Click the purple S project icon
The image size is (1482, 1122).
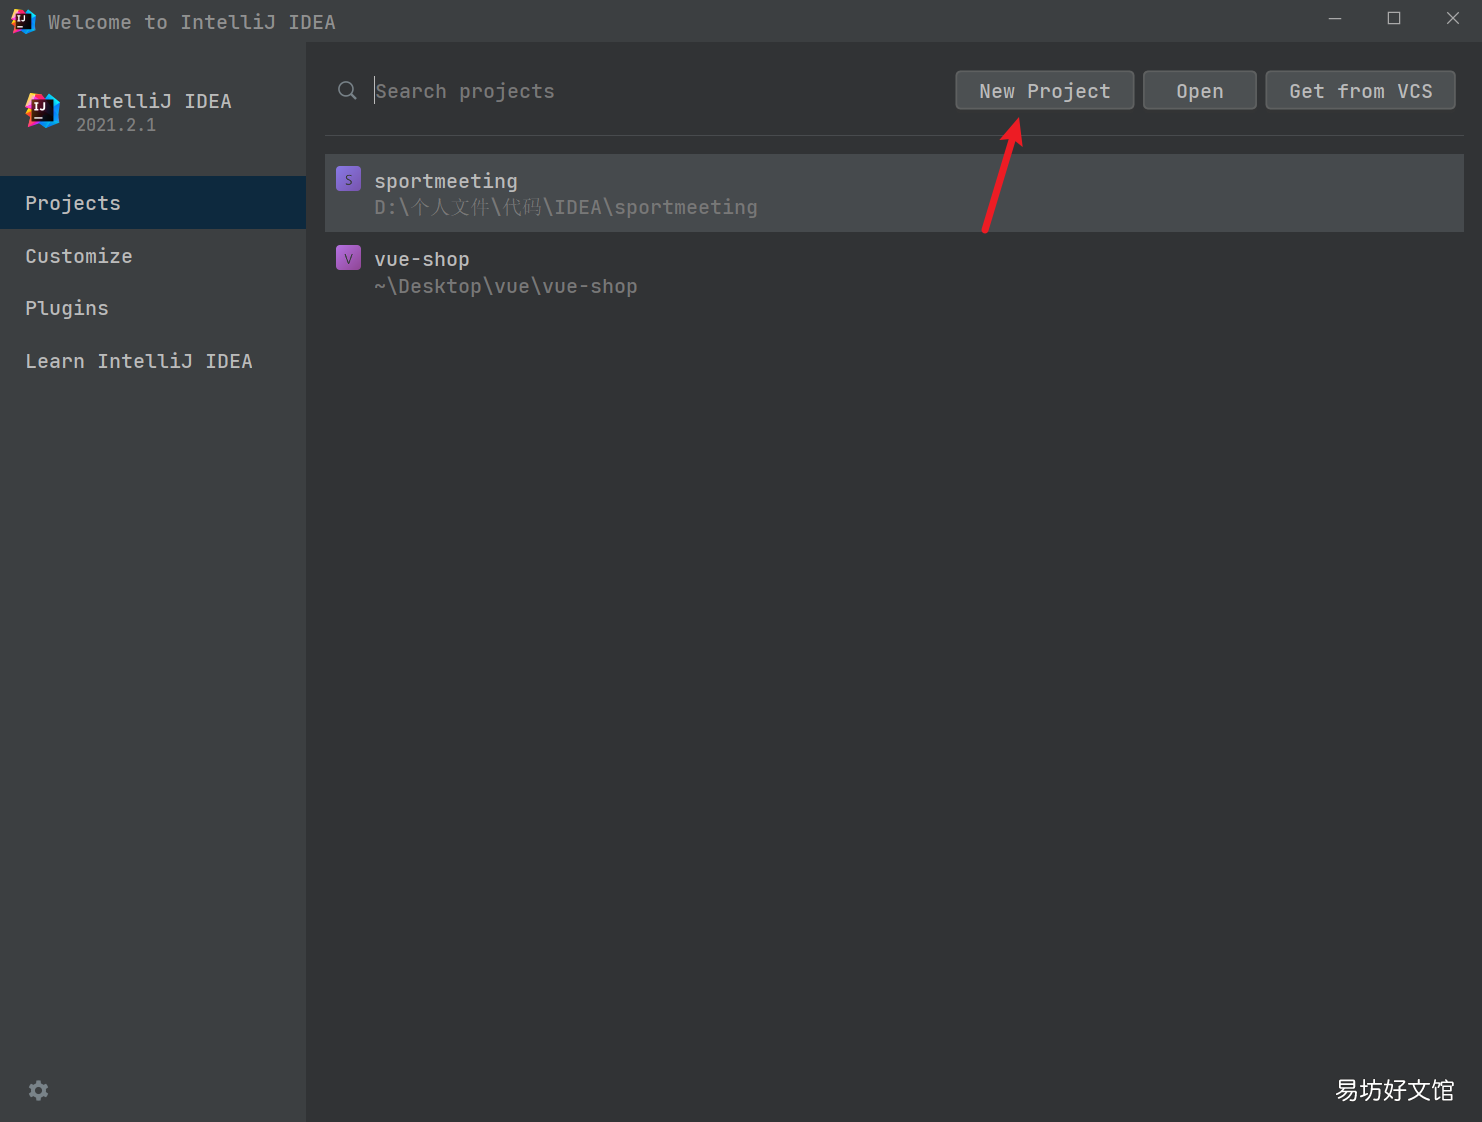pos(348,179)
